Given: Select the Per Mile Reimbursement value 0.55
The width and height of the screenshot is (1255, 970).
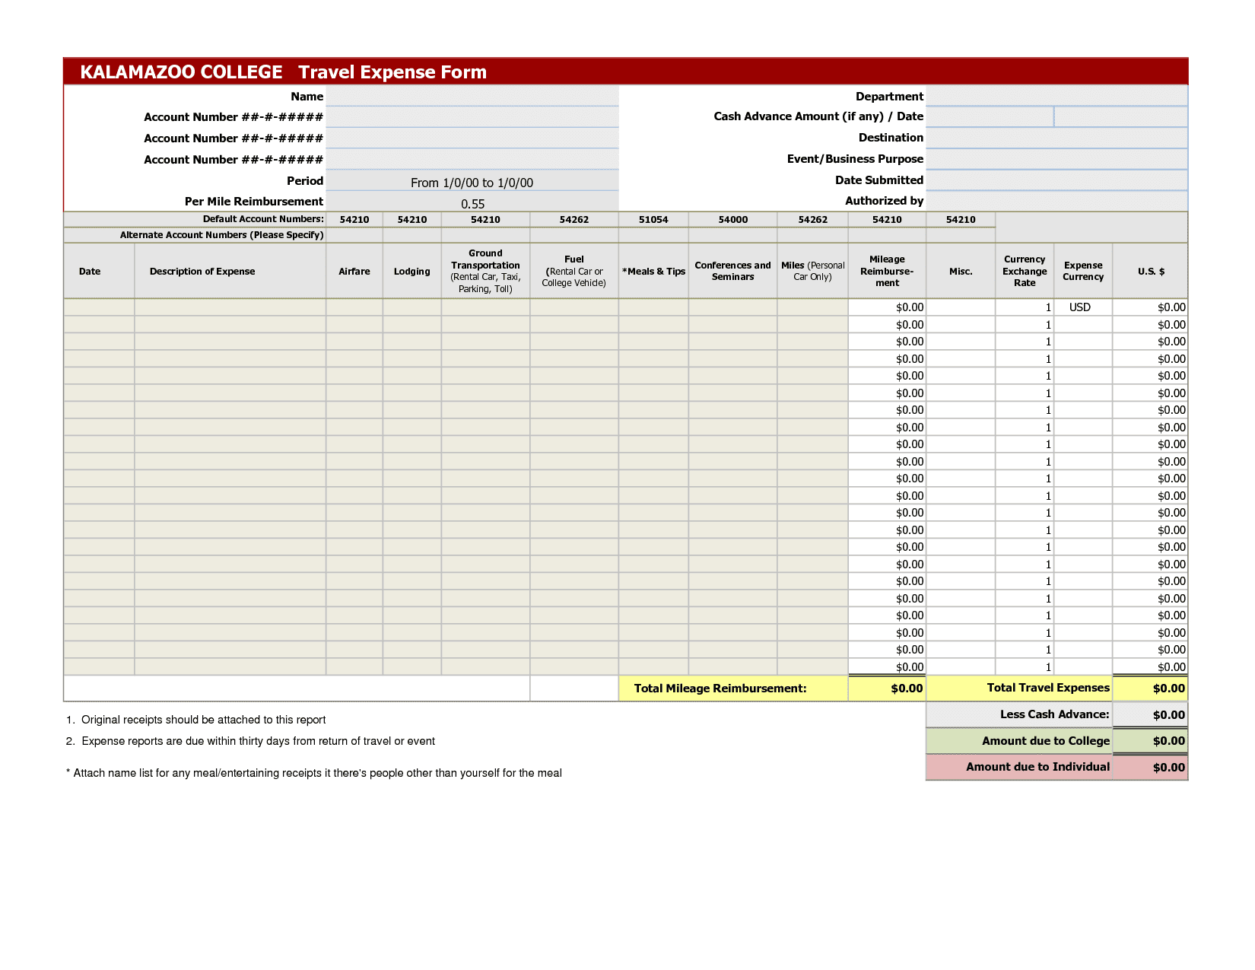Looking at the screenshot, I should (x=473, y=203).
